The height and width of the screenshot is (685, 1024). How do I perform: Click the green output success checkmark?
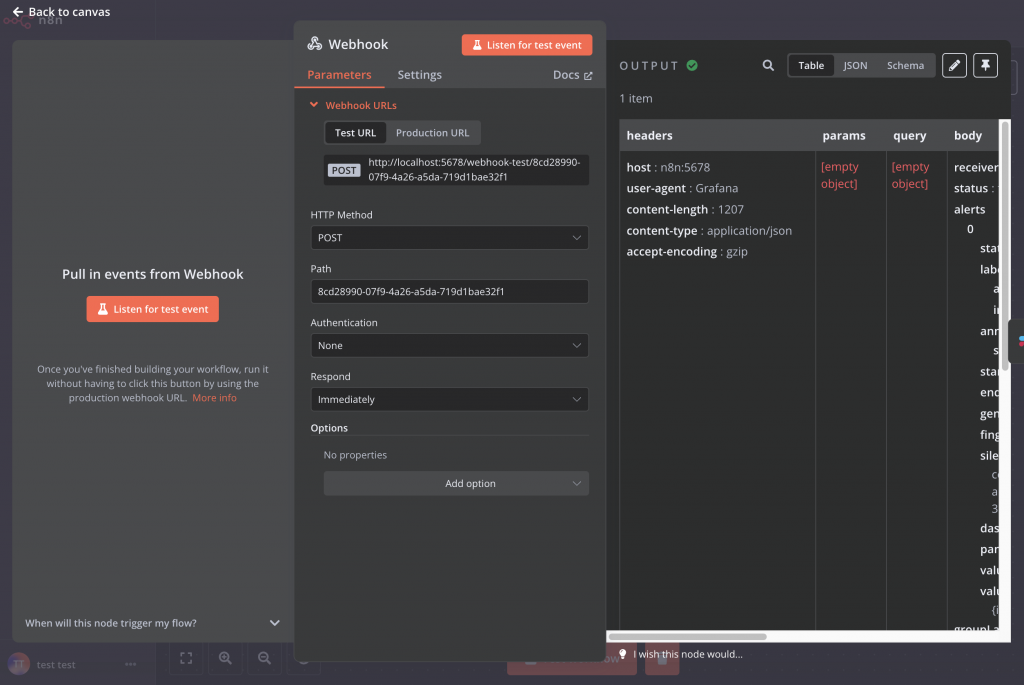point(692,65)
